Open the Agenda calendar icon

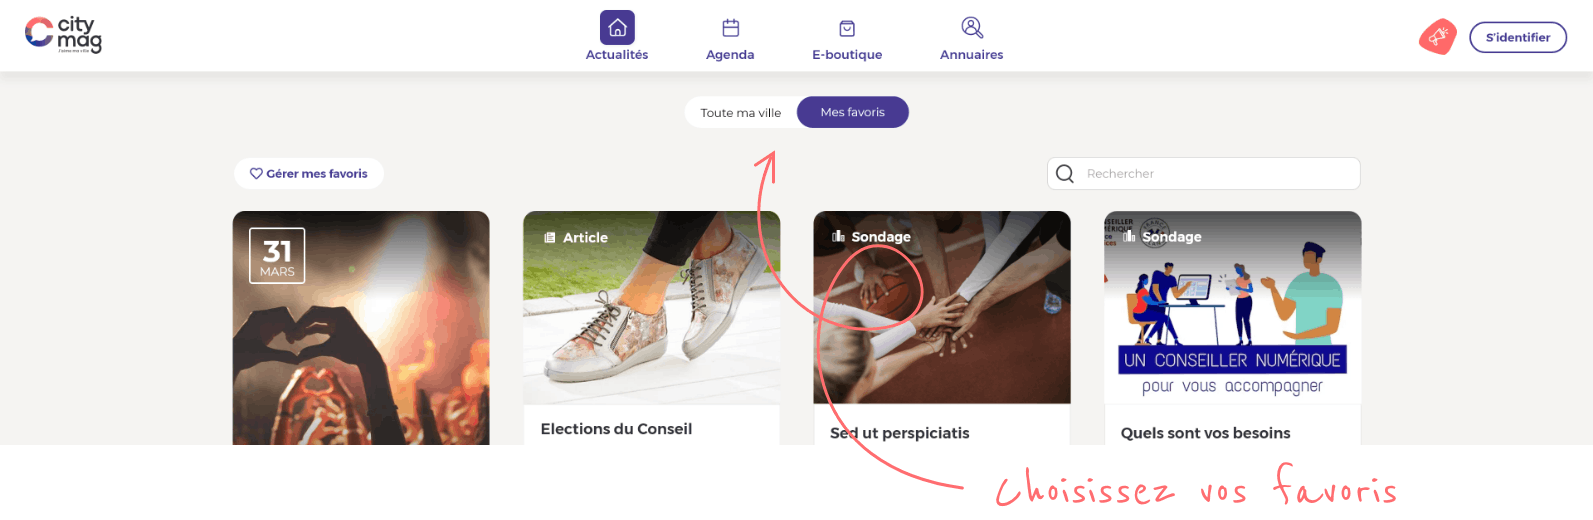tap(731, 28)
